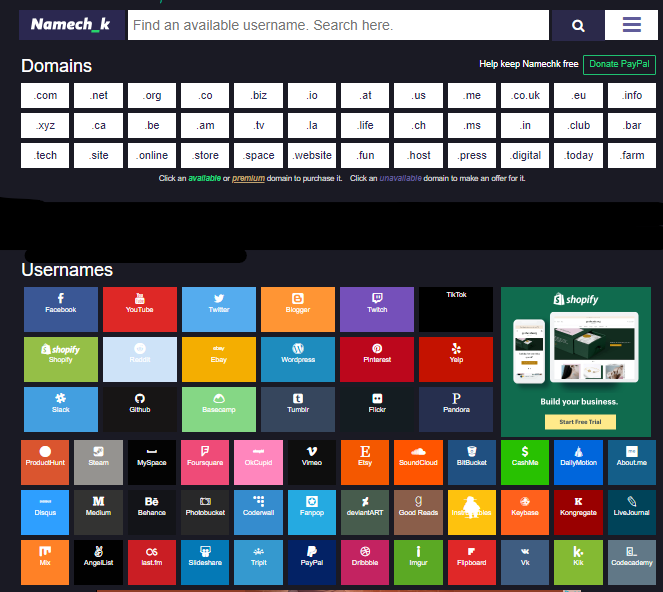Open the Reddit username tile
The image size is (663, 592).
click(x=140, y=359)
